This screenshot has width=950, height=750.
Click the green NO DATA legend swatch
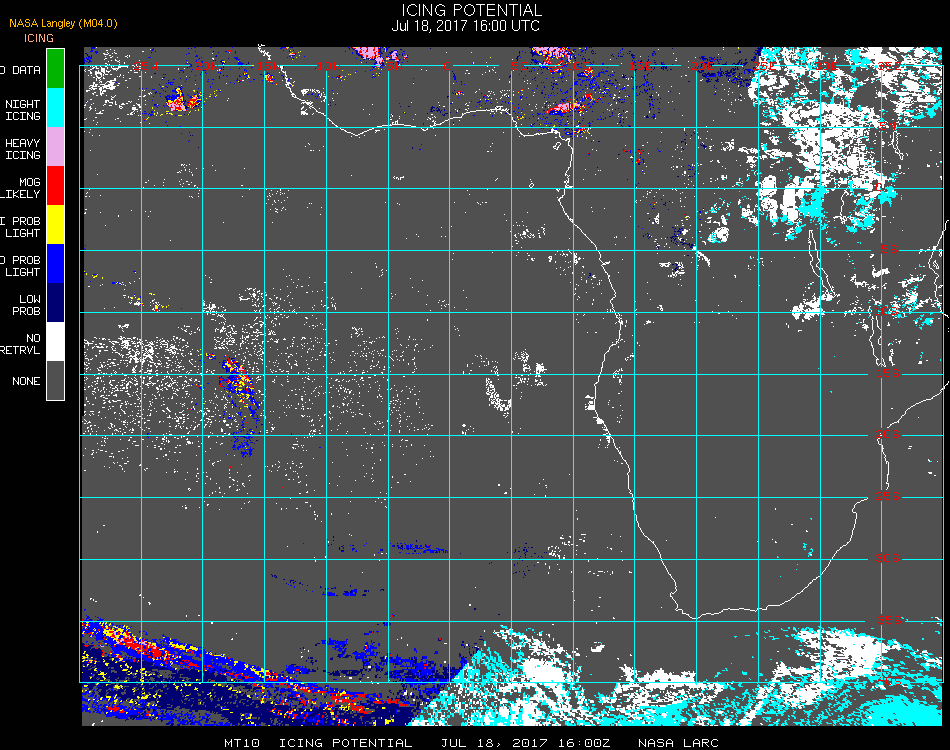click(55, 68)
